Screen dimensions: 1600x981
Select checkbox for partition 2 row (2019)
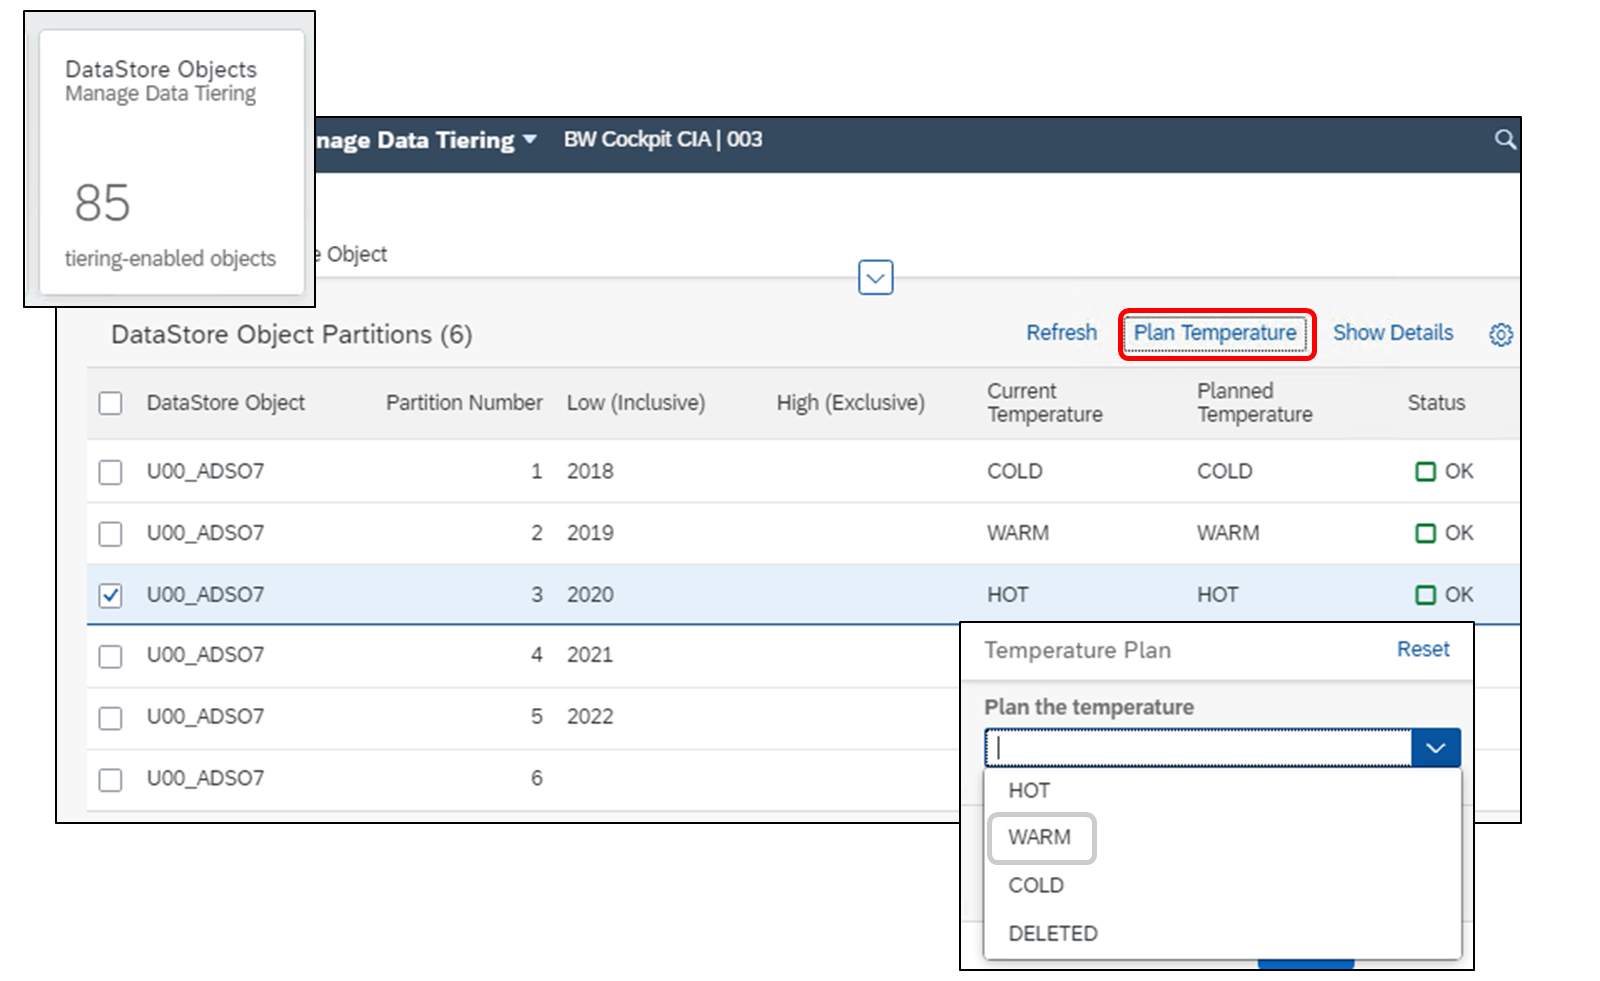(x=111, y=534)
